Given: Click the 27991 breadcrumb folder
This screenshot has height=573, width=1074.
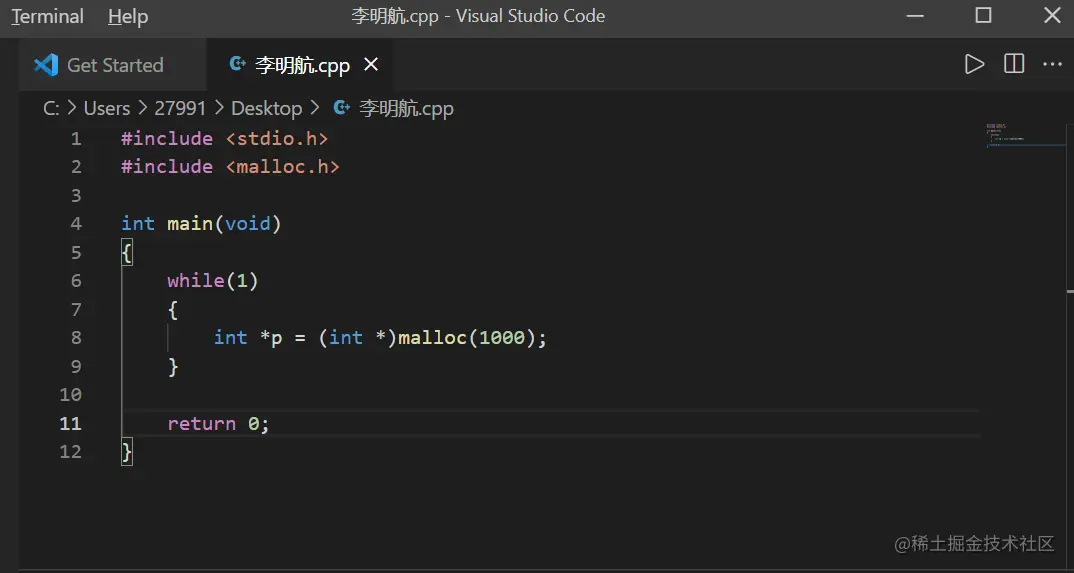Looking at the screenshot, I should pos(180,108).
